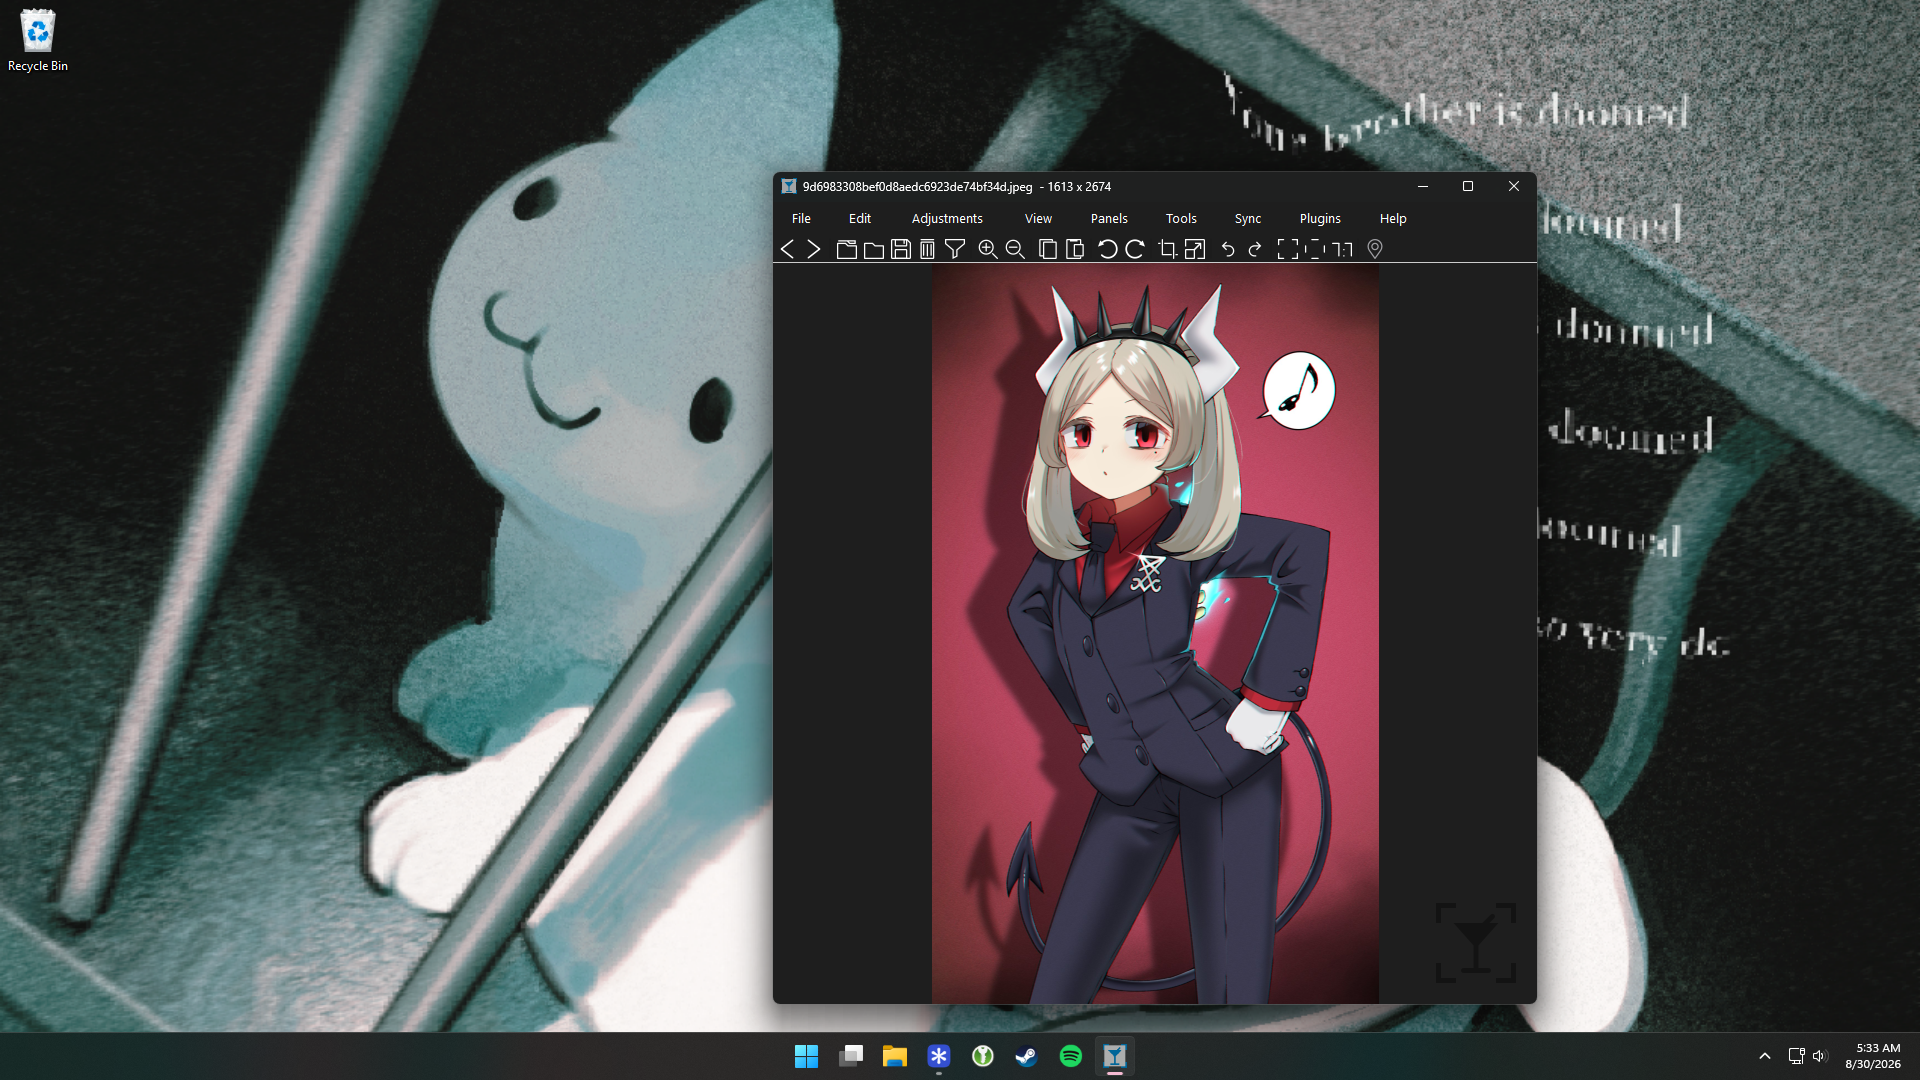
Task: Click the plain folder icon beside Save
Action: coord(874,249)
